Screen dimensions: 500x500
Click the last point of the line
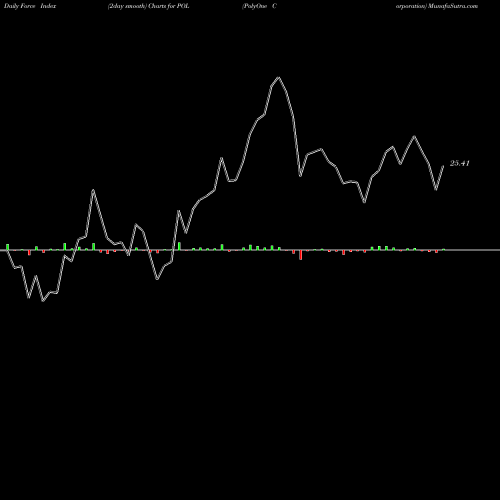(443, 166)
